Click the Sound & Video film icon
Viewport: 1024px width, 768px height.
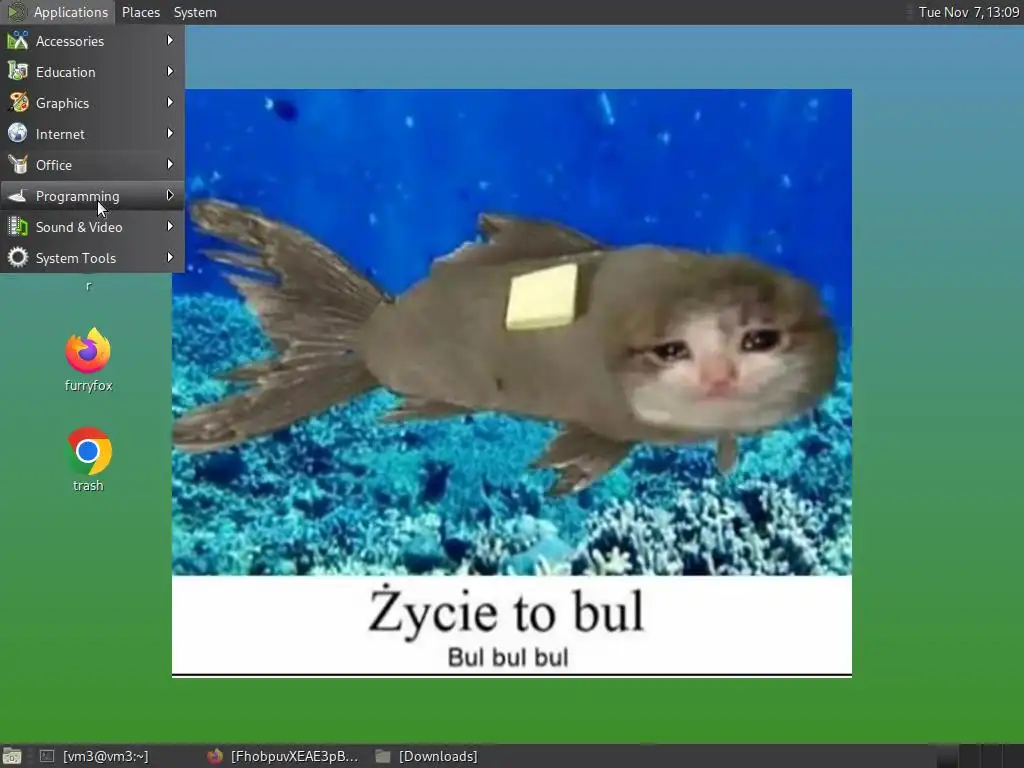pyautogui.click(x=18, y=227)
